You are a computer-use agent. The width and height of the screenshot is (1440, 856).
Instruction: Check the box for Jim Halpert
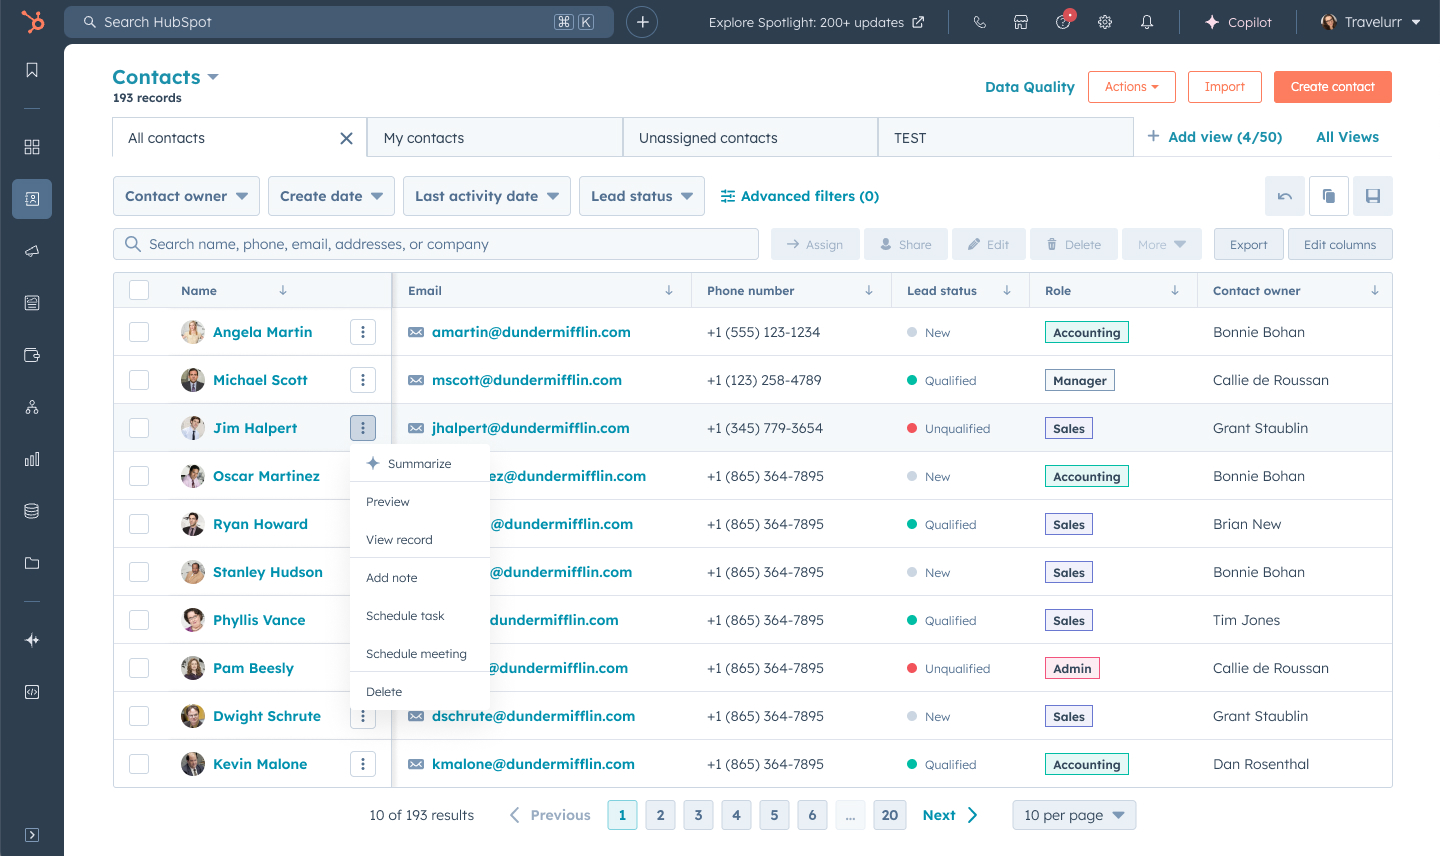click(x=139, y=428)
